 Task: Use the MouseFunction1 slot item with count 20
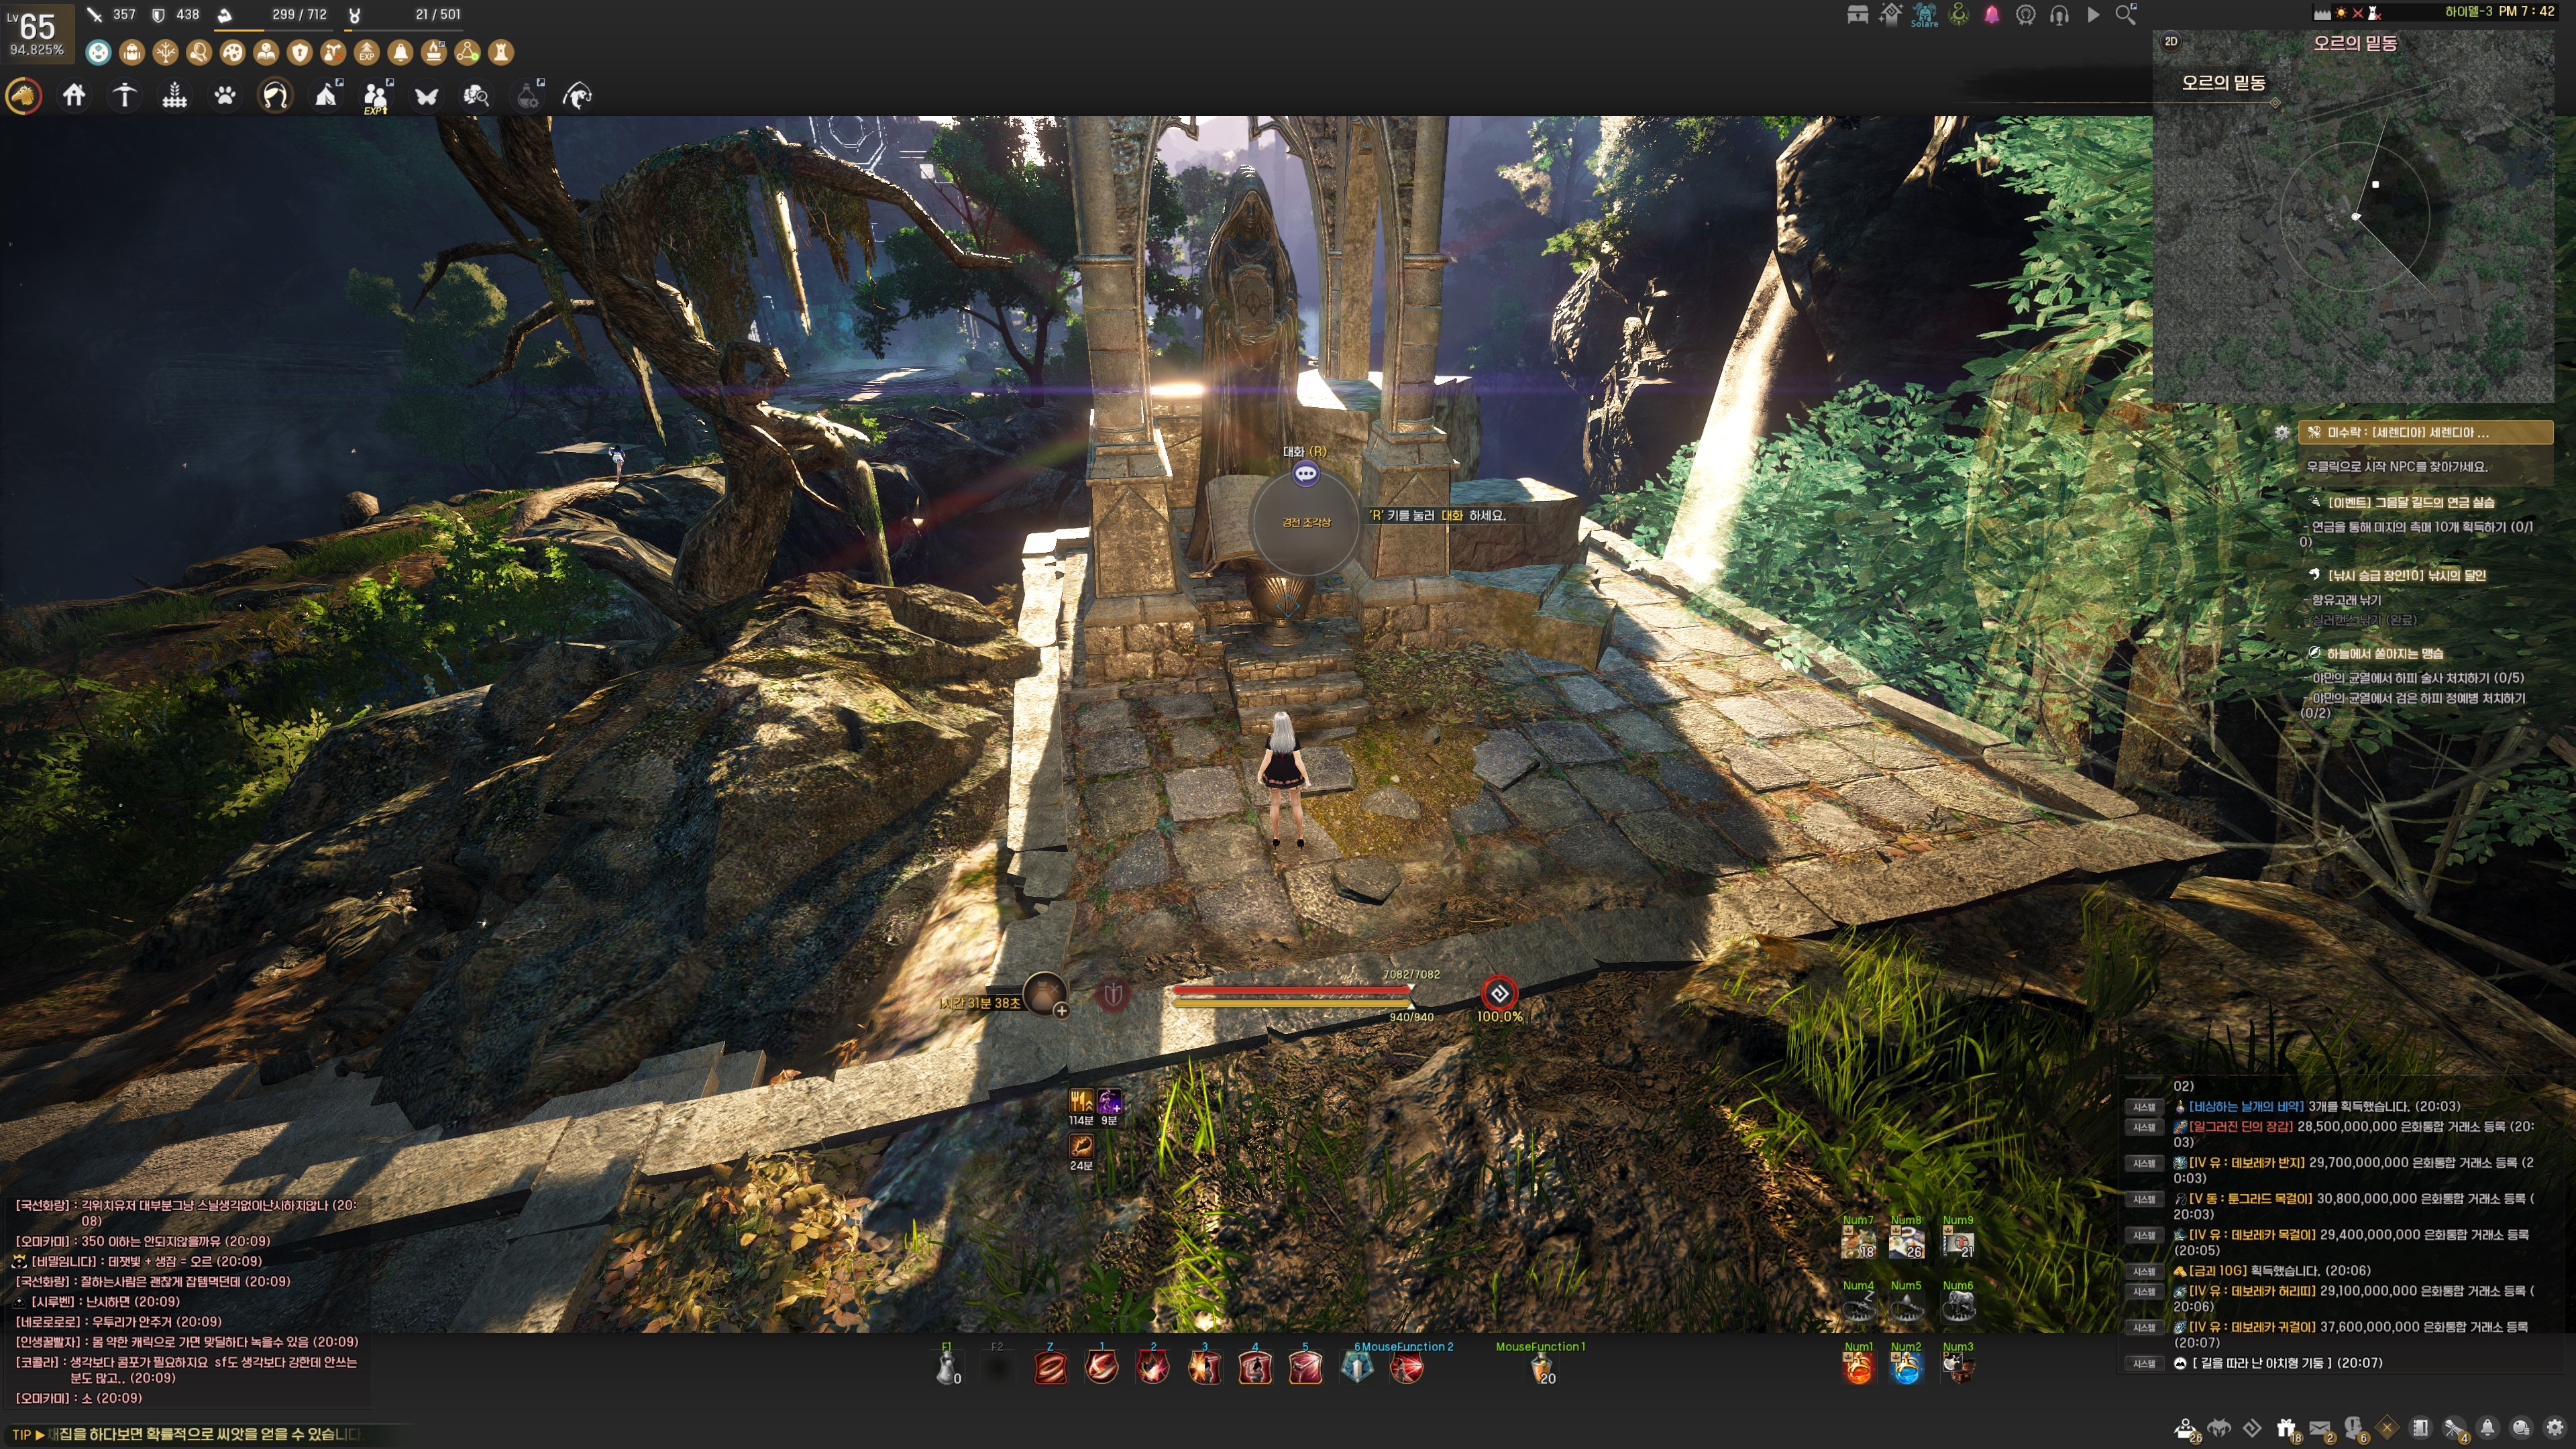click(x=1541, y=1368)
